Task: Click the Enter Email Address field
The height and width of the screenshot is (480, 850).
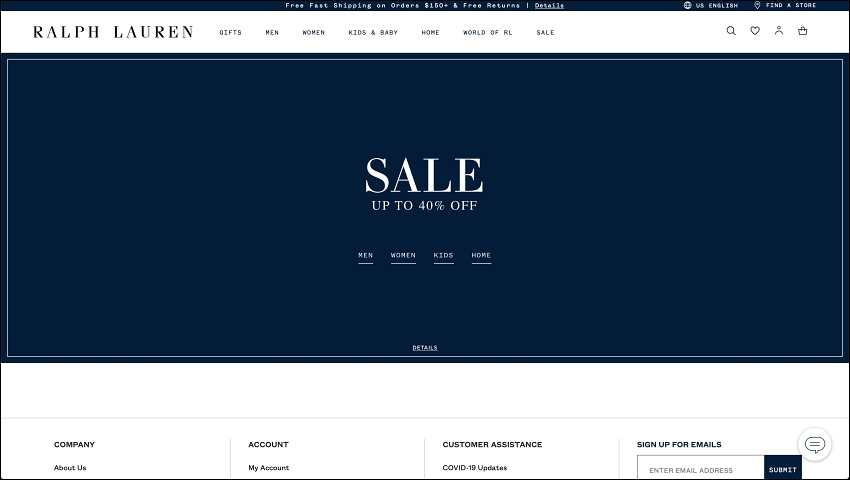Action: (x=700, y=470)
